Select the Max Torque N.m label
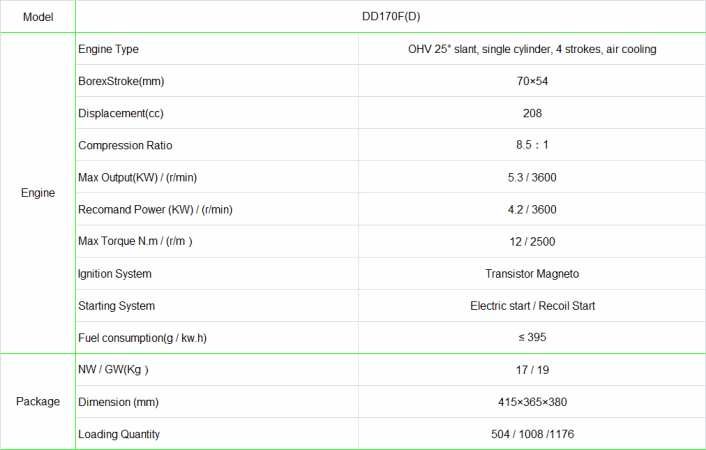706x450 pixels. [135, 241]
